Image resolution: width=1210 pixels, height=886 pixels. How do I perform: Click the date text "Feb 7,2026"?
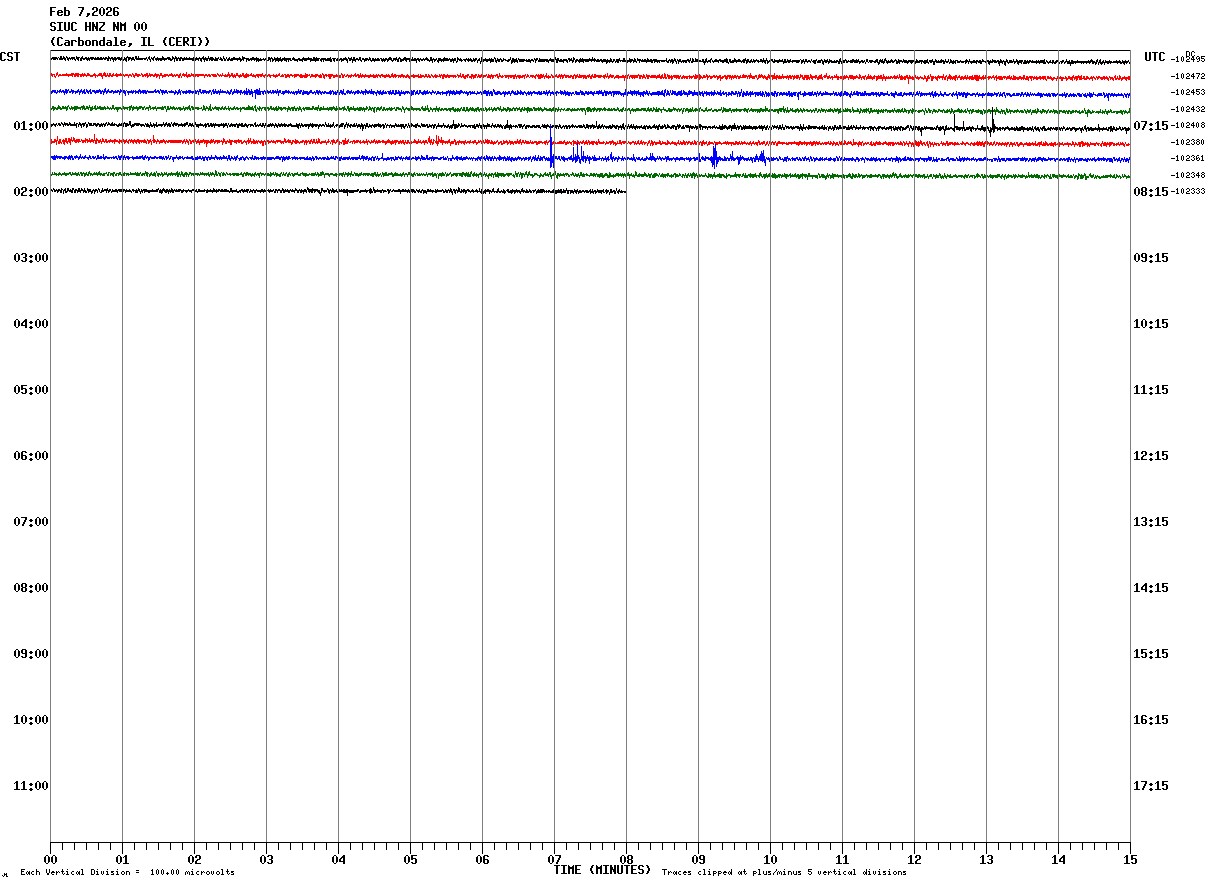[84, 12]
